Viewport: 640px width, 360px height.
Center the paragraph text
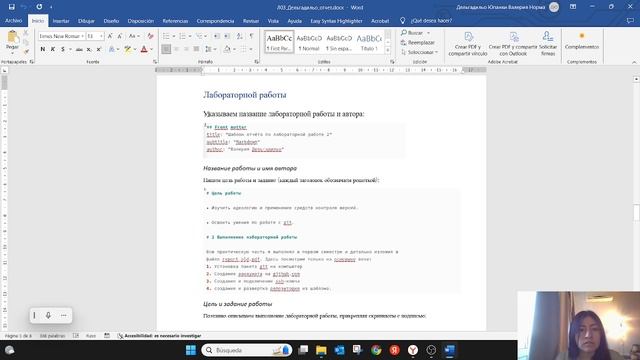pos(176,49)
